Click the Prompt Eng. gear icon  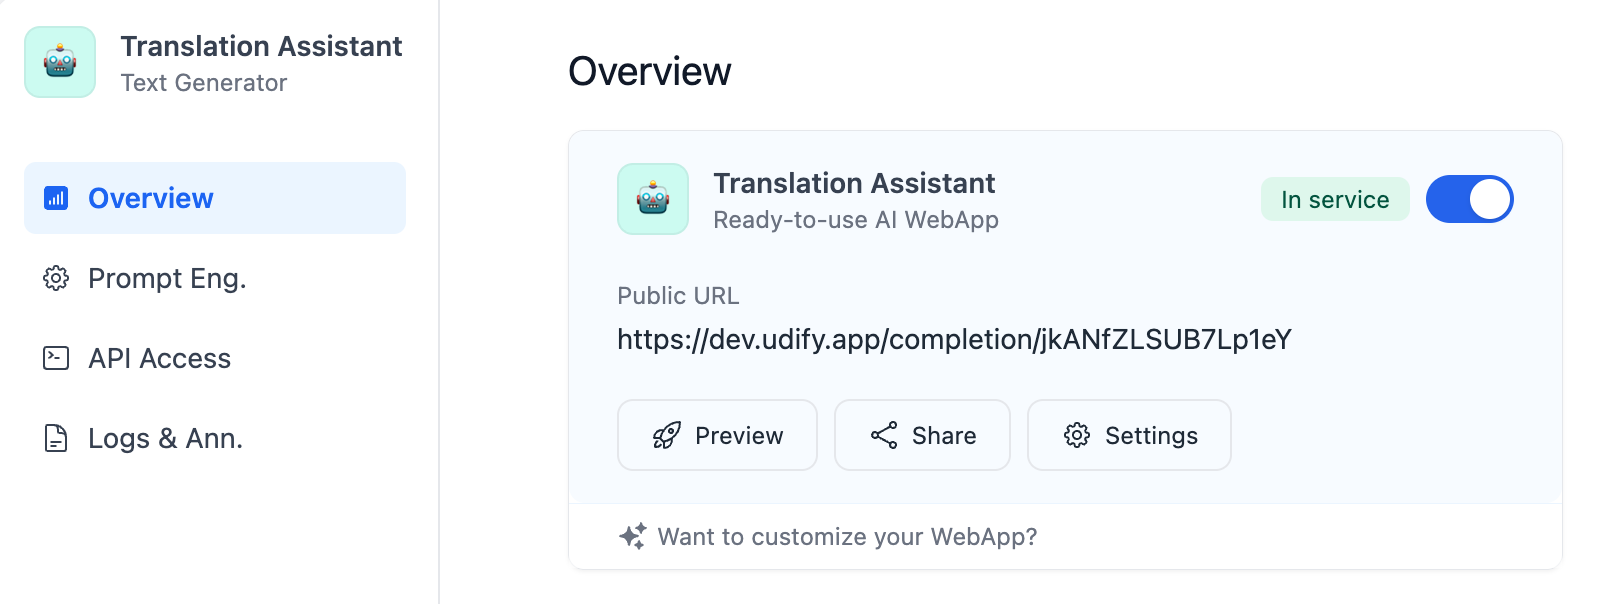[56, 278]
